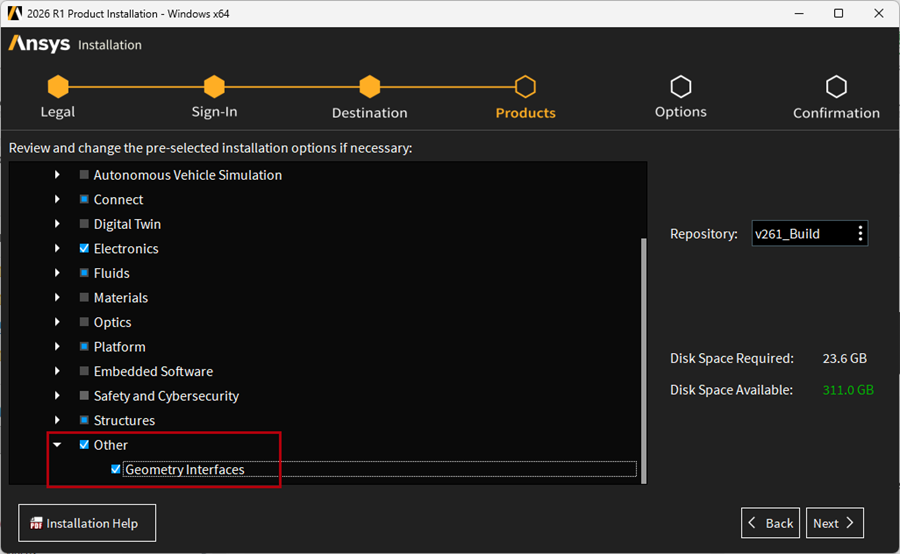Toggle the Optics checkbox

click(x=84, y=322)
